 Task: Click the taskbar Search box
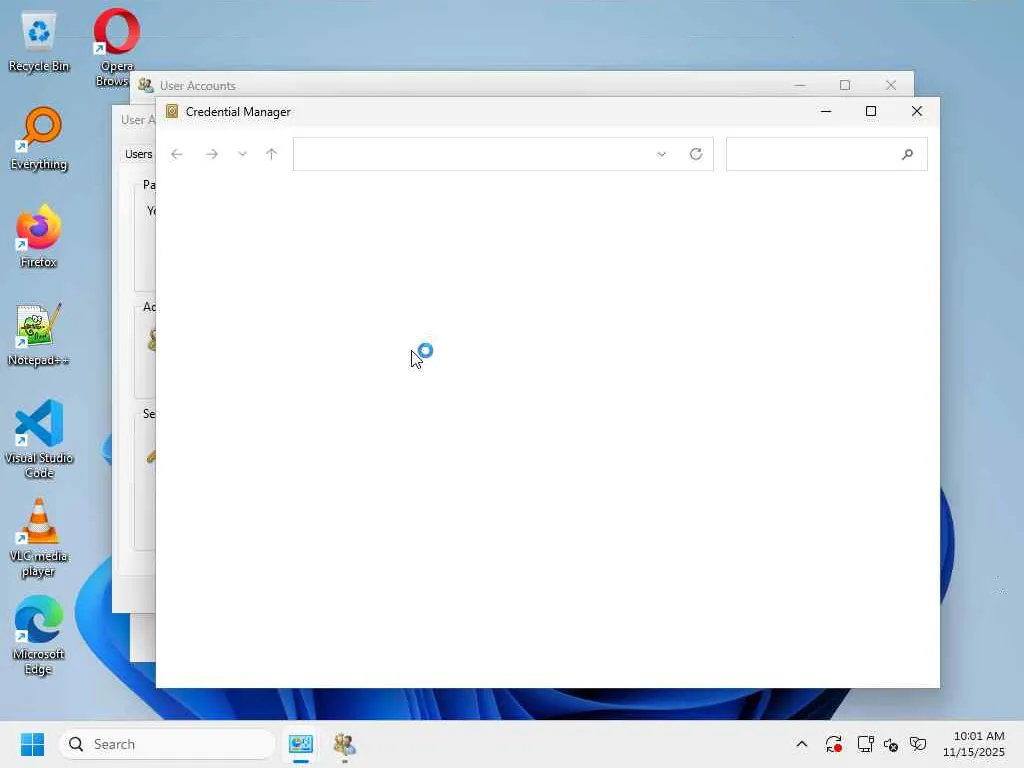pos(167,744)
